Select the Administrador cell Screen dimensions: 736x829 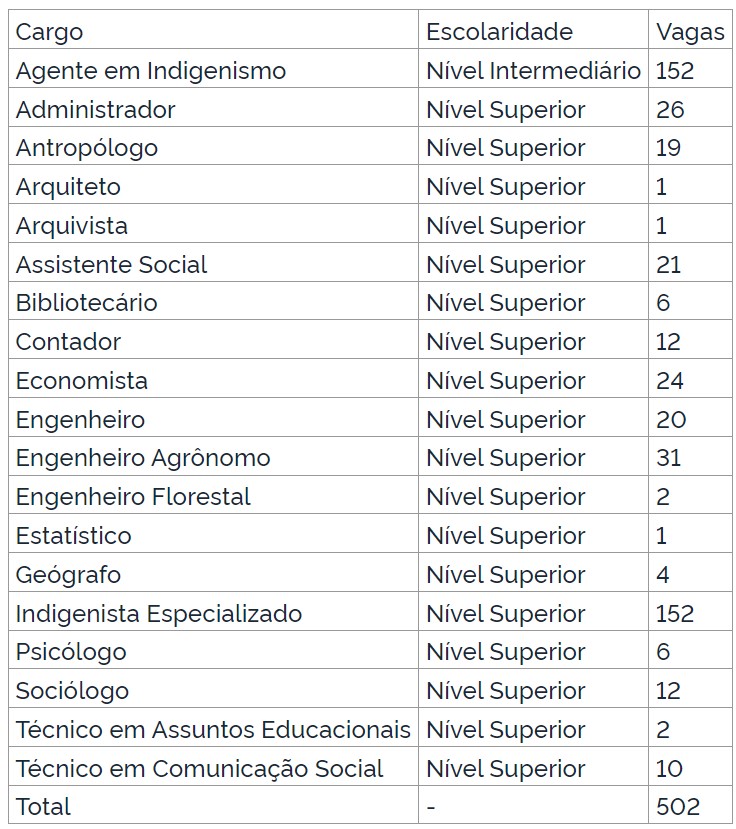point(96,110)
